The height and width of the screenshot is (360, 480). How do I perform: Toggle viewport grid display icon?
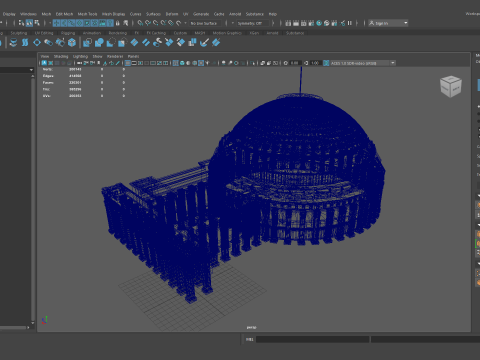(128, 63)
